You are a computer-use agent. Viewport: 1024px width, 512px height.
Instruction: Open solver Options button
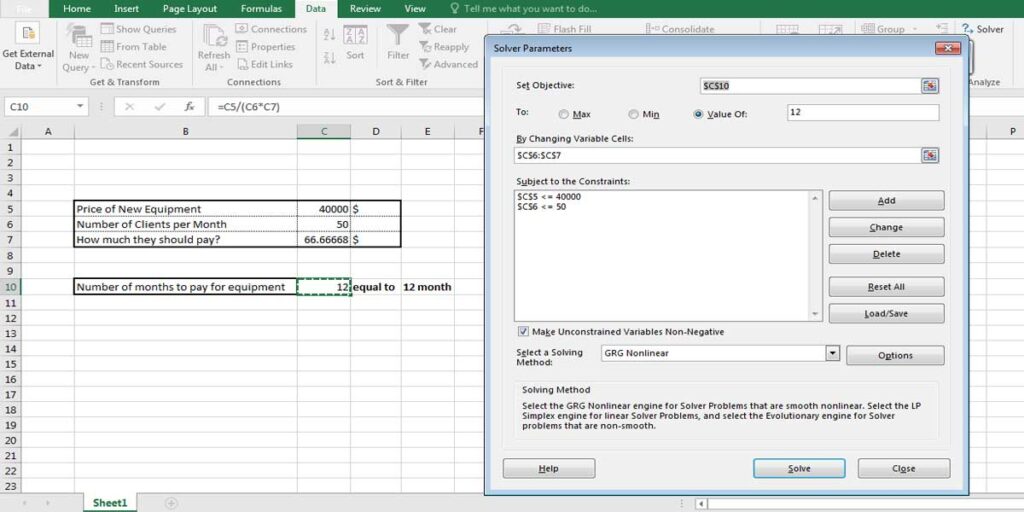coord(895,355)
